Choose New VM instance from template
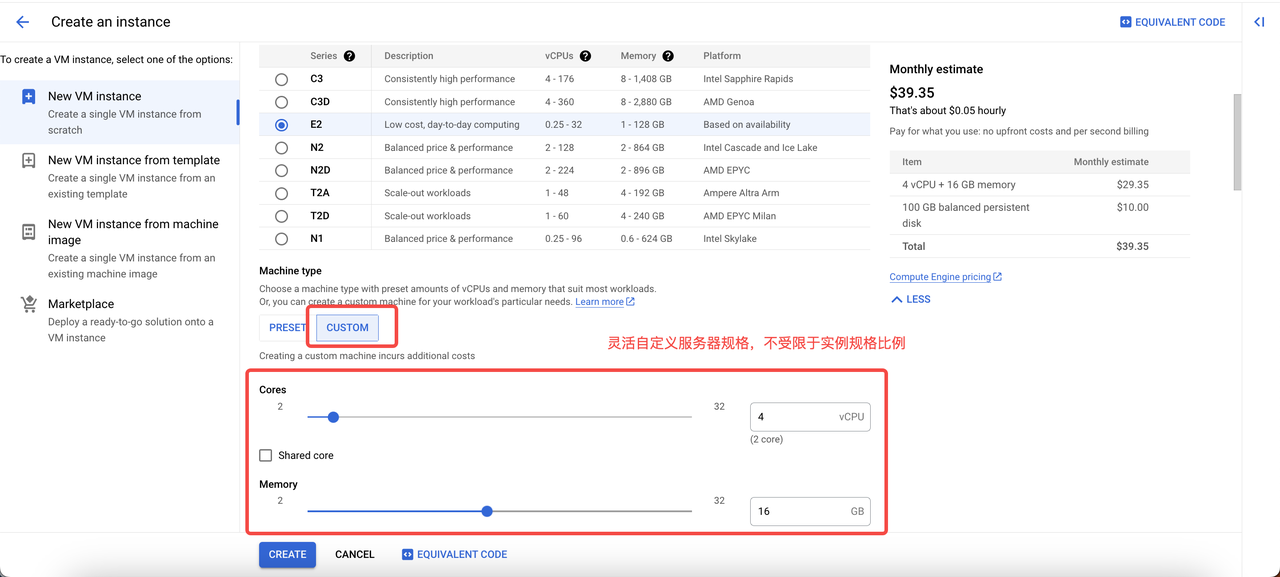The width and height of the screenshot is (1280, 577). 133,160
